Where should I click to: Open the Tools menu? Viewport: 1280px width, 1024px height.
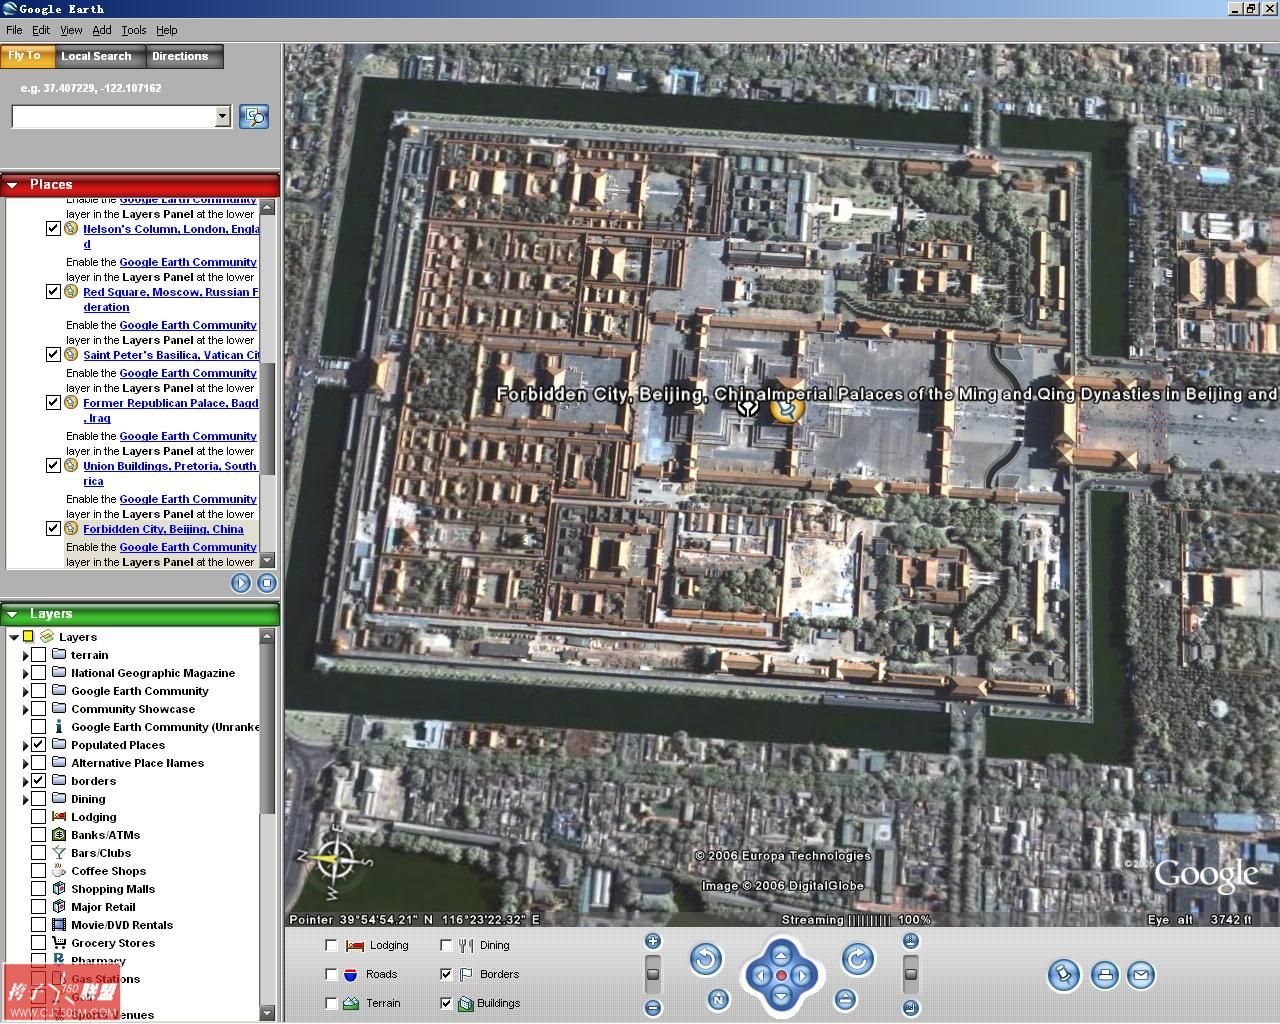tap(134, 30)
